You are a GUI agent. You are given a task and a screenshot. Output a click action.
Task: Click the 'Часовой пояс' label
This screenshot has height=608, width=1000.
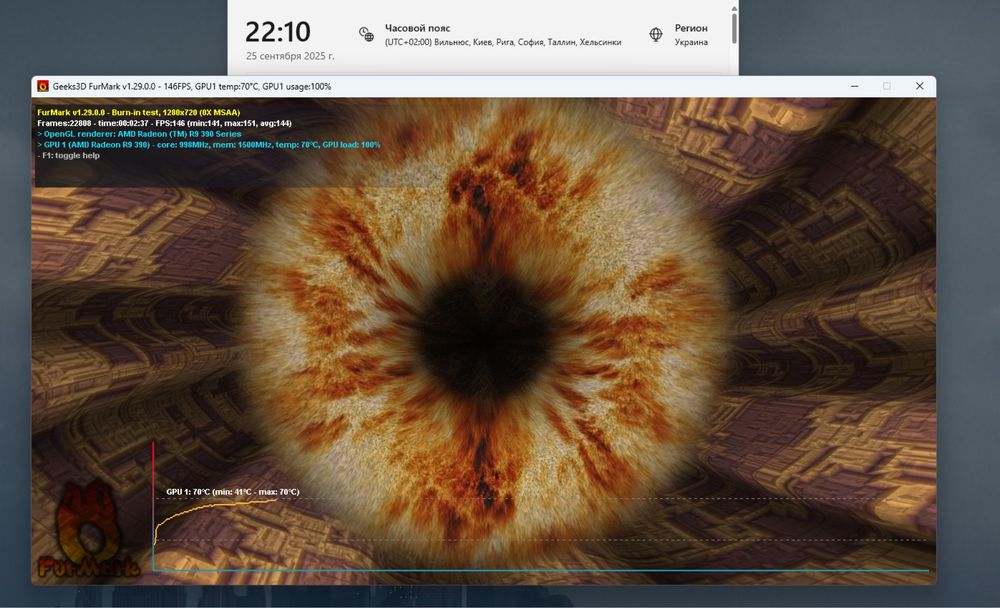417,28
